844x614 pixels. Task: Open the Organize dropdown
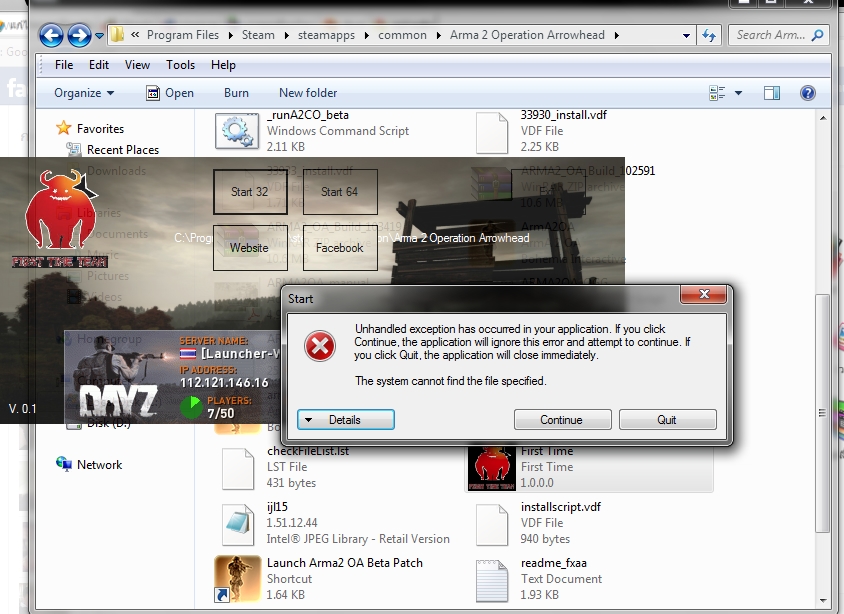tap(84, 93)
